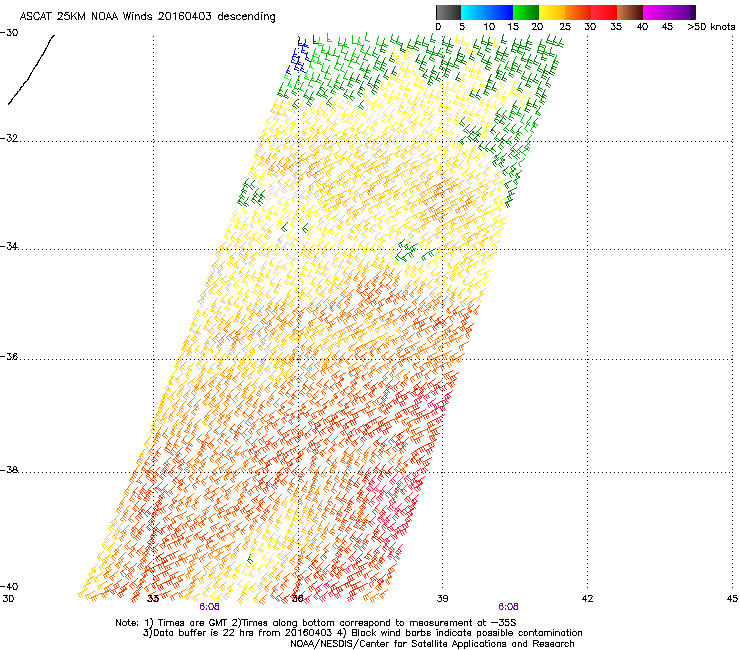Image resolution: width=740 pixels, height=650 pixels.
Task: Click the '-36' latitude axis label
Action: (x=9, y=356)
